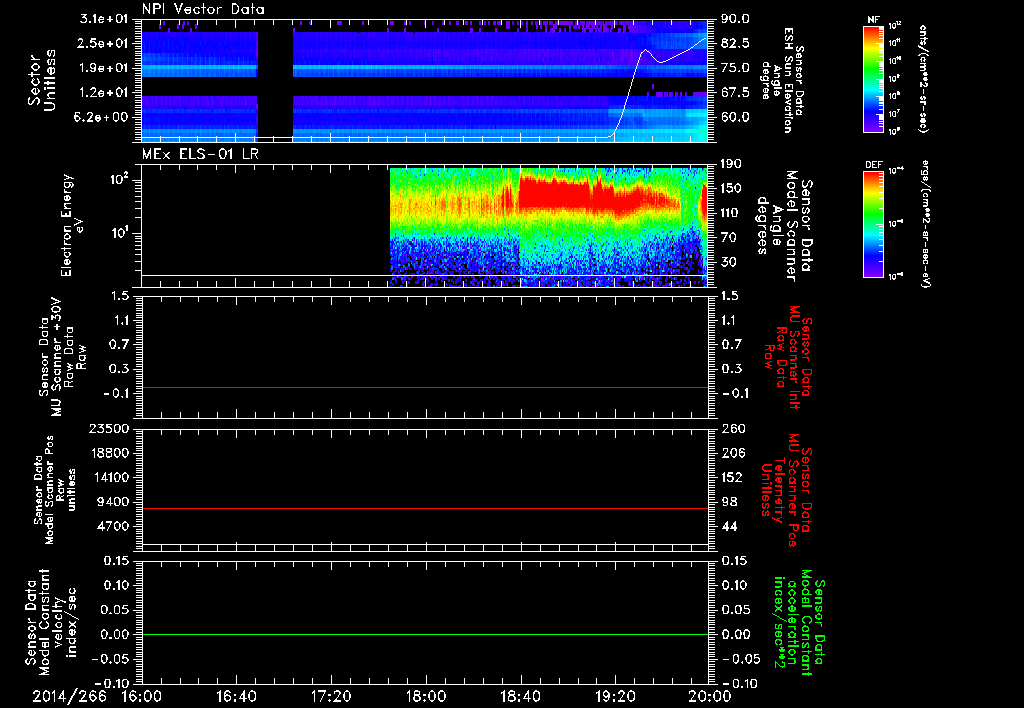Click the '190' scanner angle tick label

click(732, 164)
